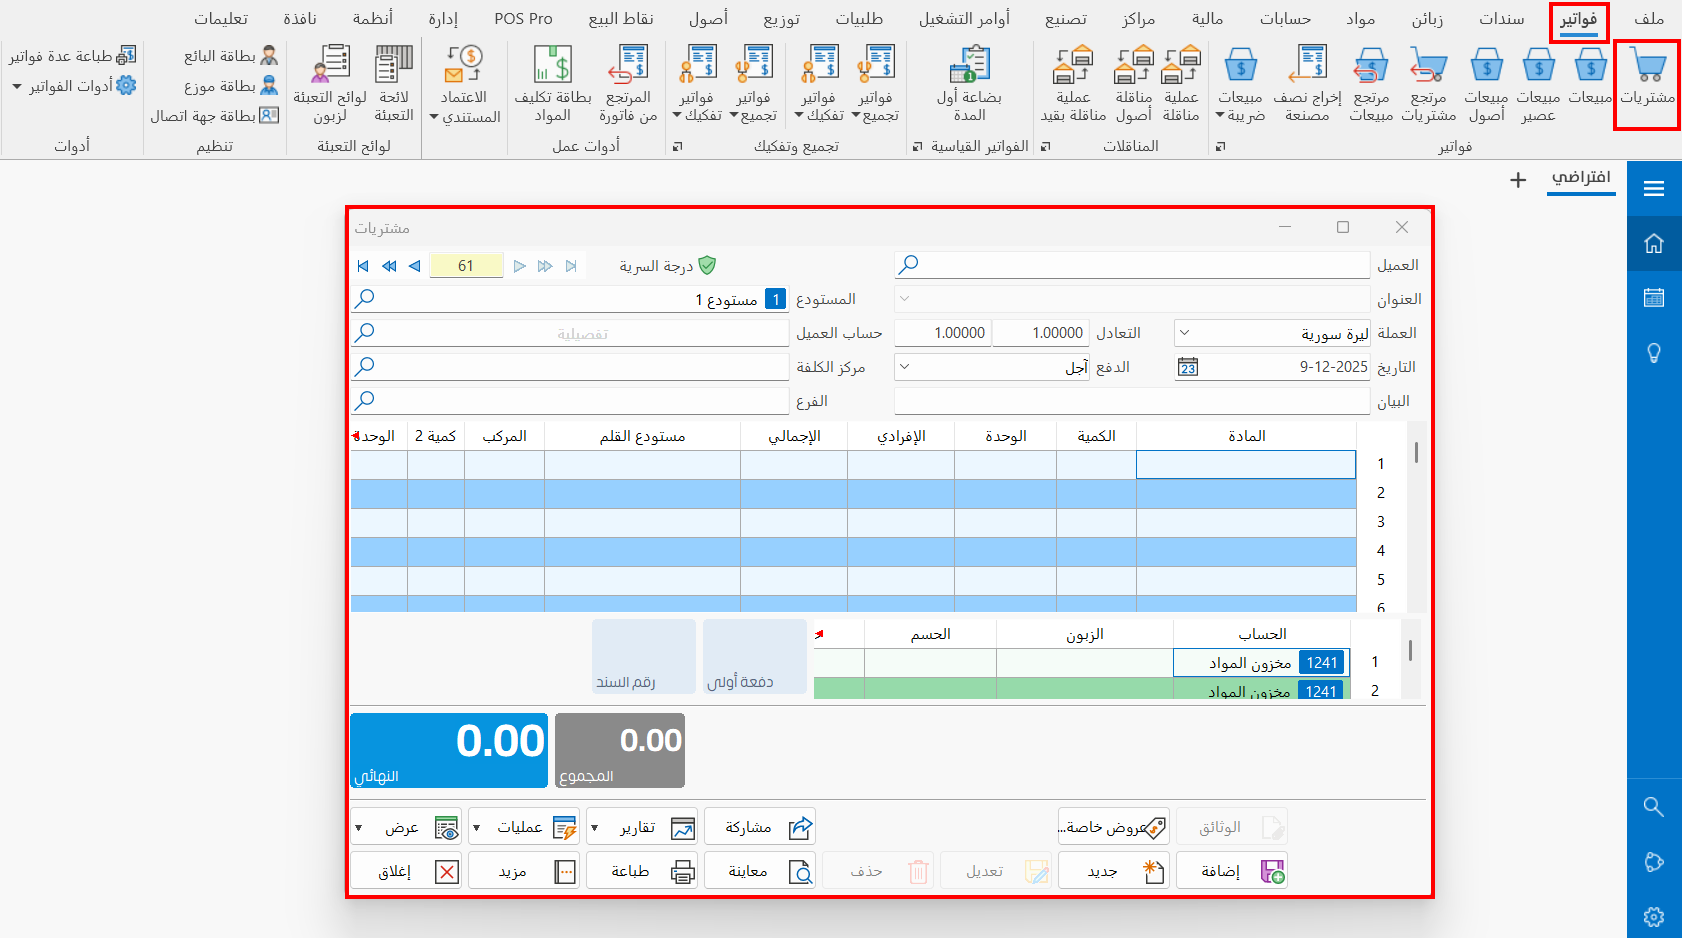Click the customer field search magnifier icon
Image resolution: width=1682 pixels, height=938 pixels.
pos(908,265)
